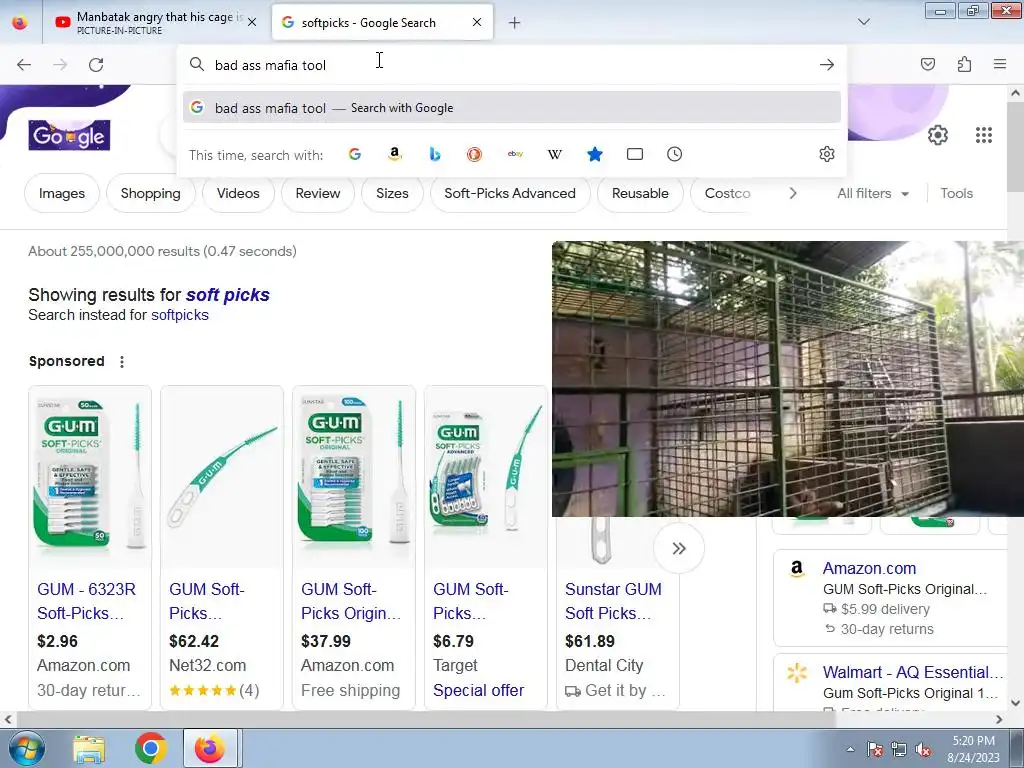This screenshot has width=1024, height=768.
Task: Close the Manbatak YouTube tab
Action: click(252, 22)
